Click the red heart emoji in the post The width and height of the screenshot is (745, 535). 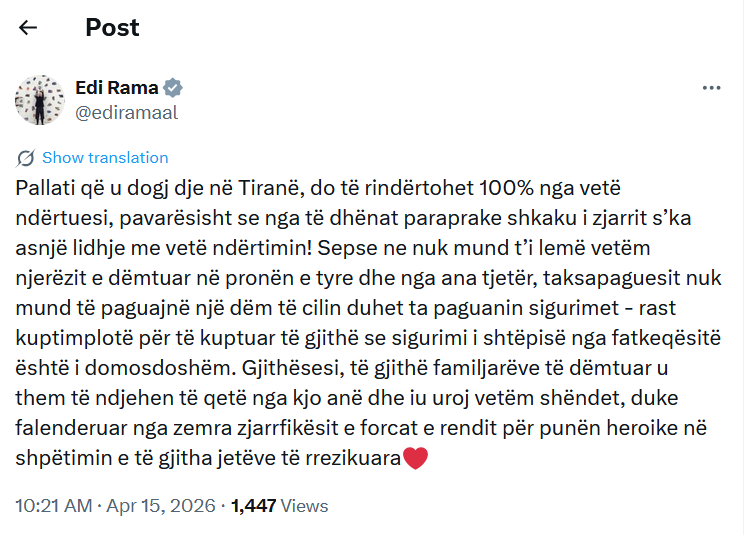(415, 460)
